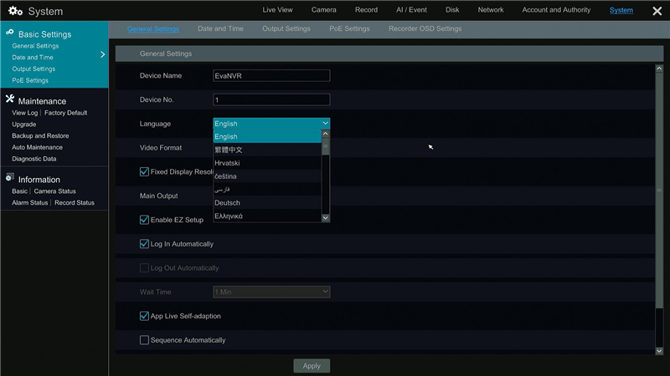Select Hrvatski in the language list
Viewport: 670px width, 376px height.
(x=267, y=163)
